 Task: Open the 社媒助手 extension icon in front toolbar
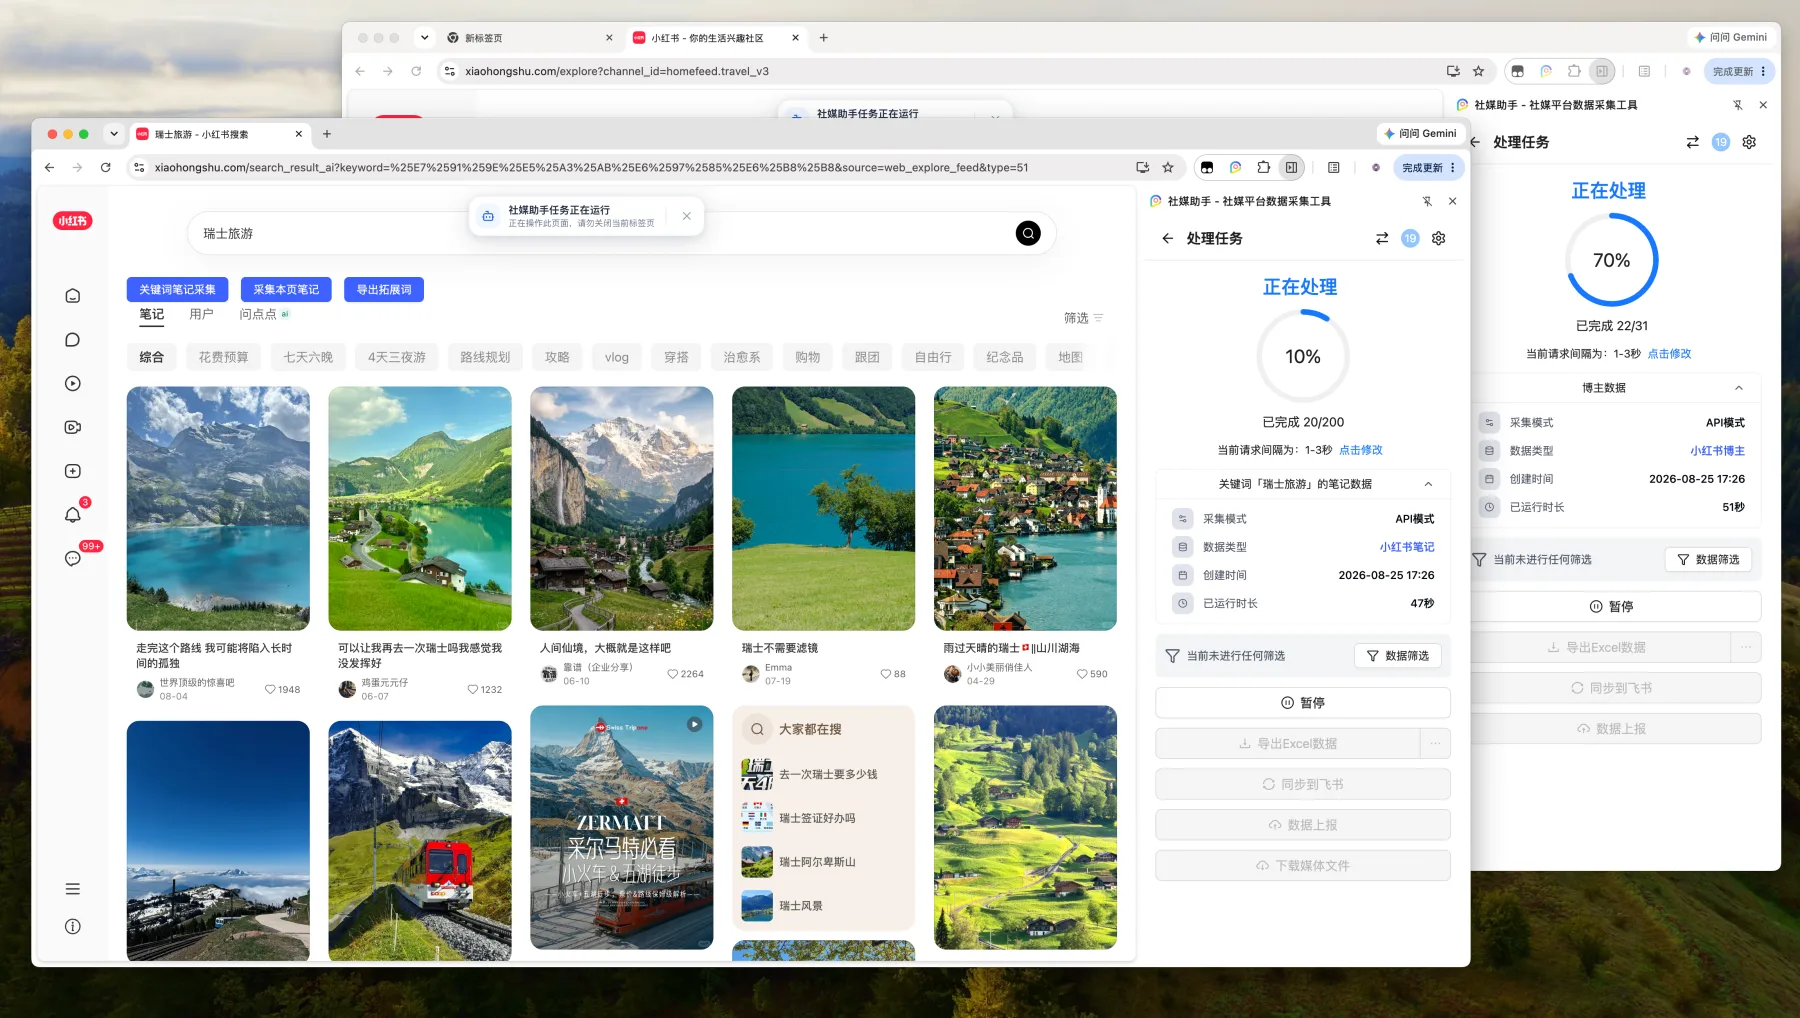[x=1236, y=168]
